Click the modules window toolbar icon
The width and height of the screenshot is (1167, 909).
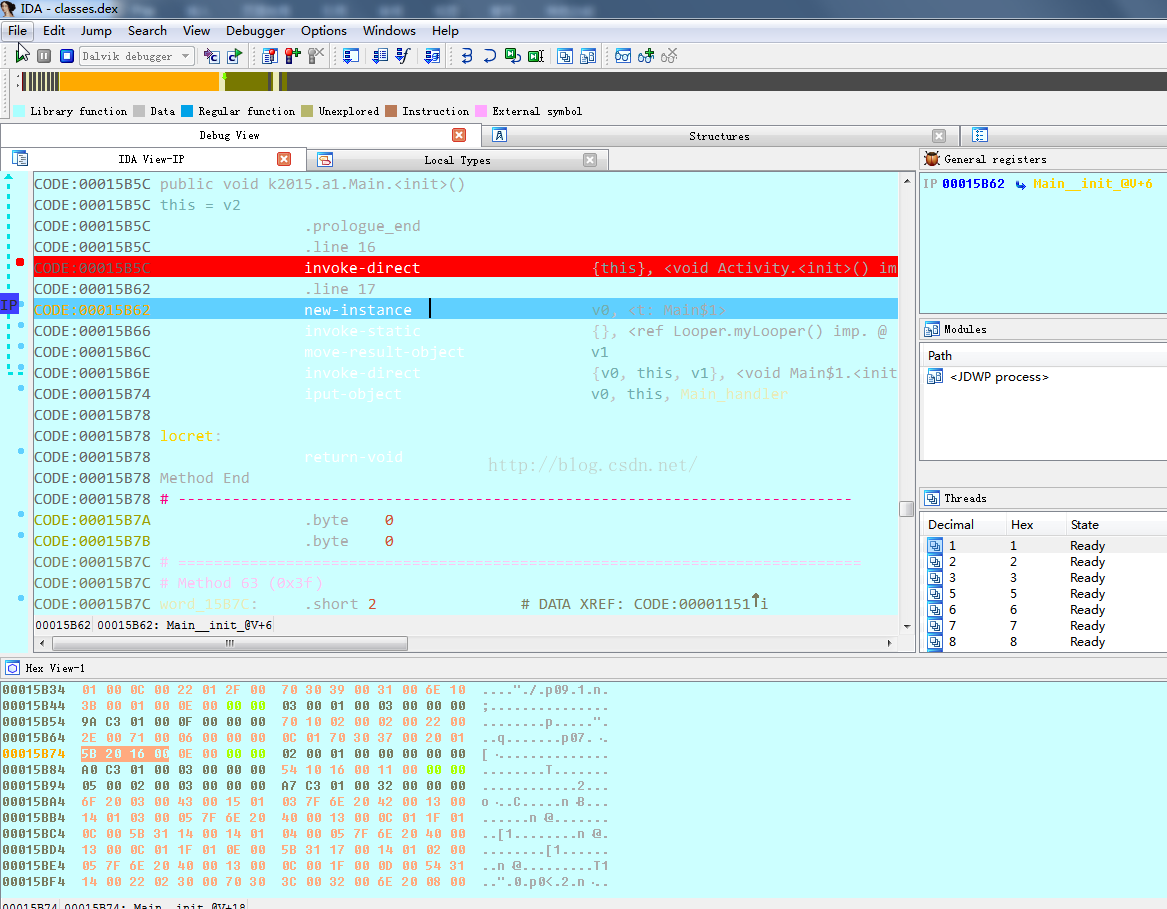click(x=588, y=56)
